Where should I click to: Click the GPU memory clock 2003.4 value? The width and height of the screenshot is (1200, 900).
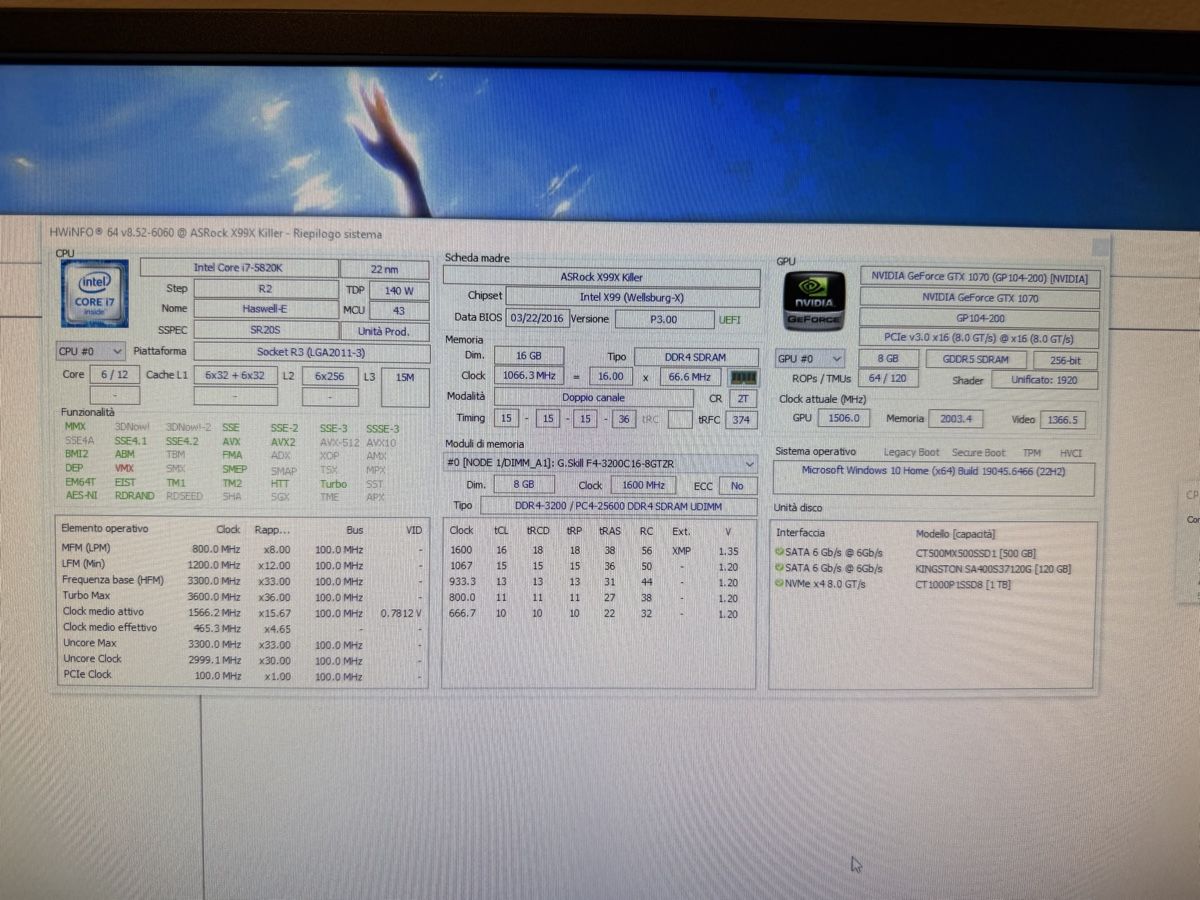pos(956,419)
